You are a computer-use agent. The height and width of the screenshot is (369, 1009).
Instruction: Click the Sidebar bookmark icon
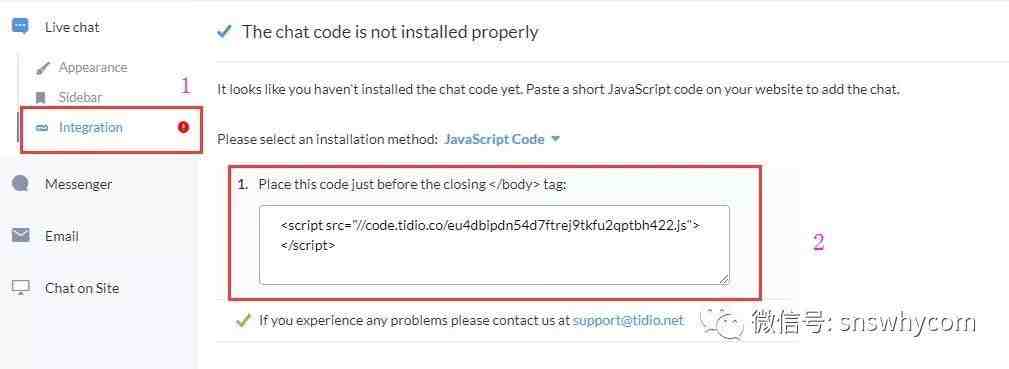tap(41, 98)
